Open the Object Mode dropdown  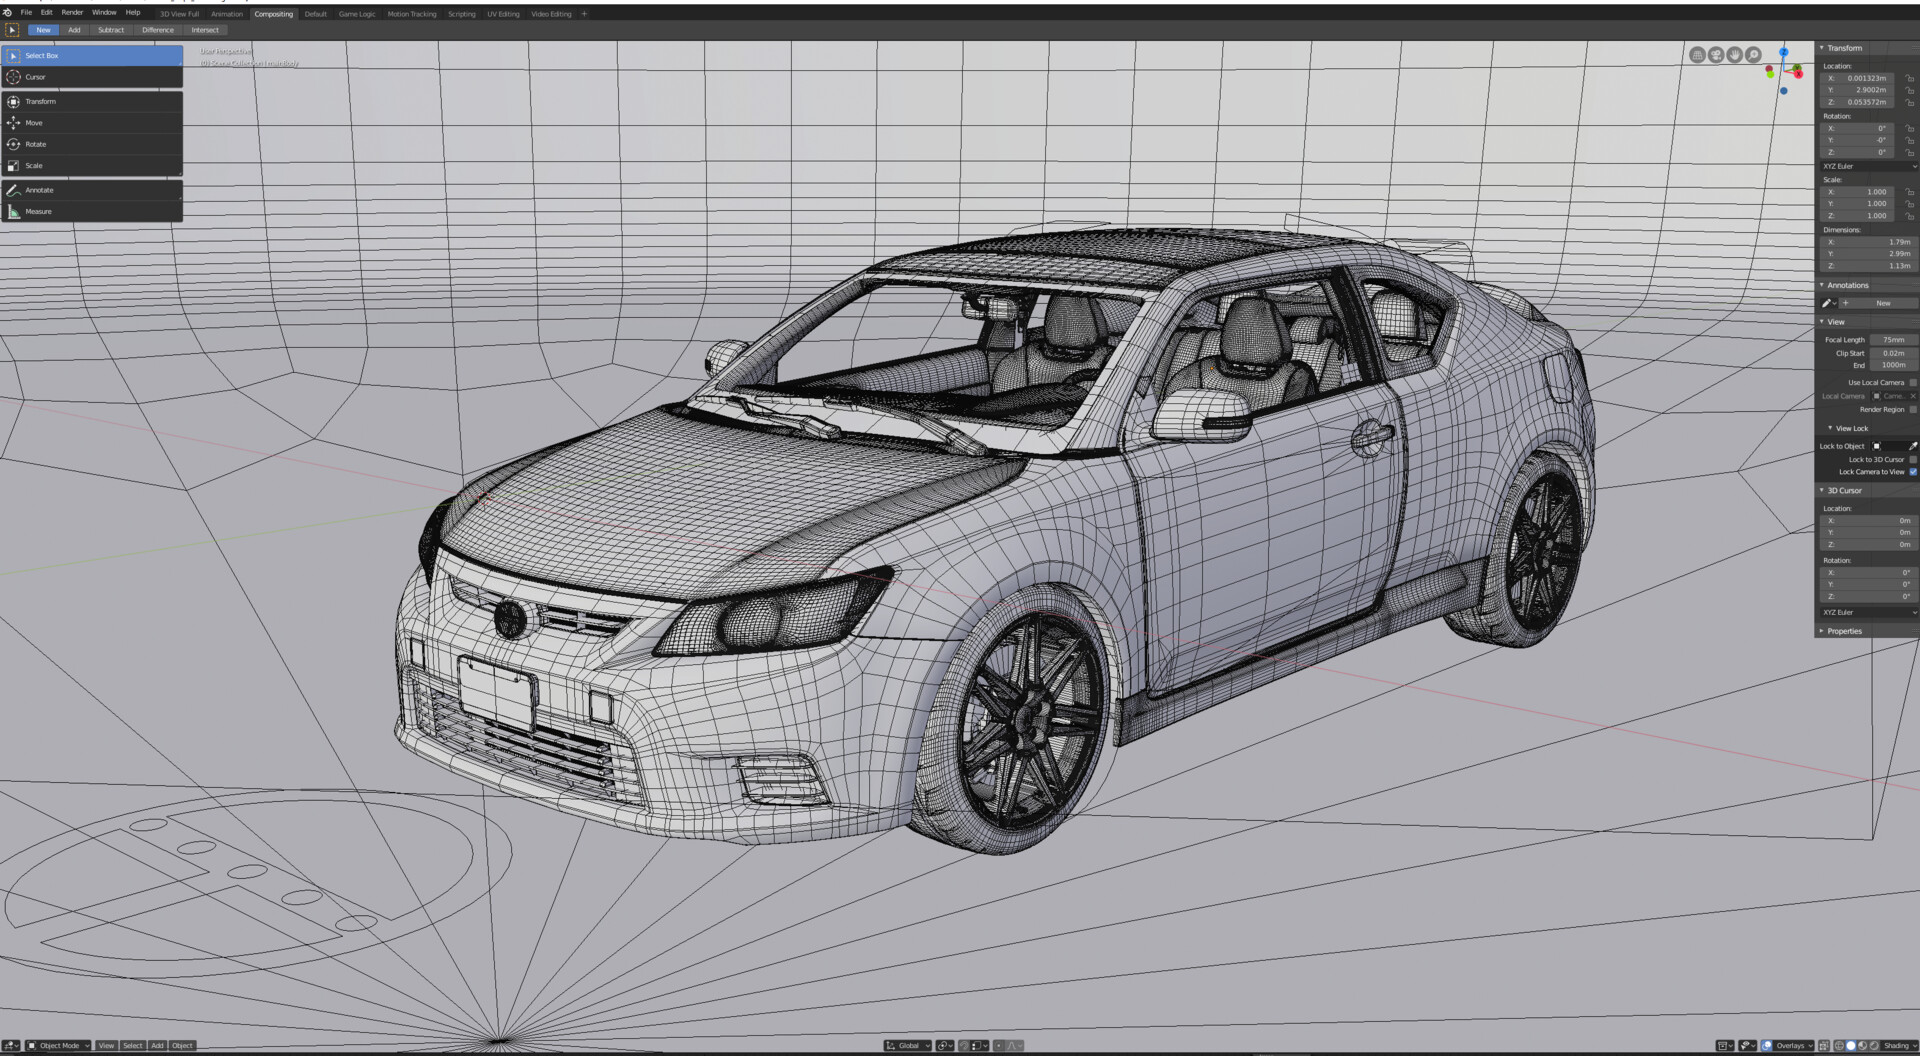pos(58,1046)
